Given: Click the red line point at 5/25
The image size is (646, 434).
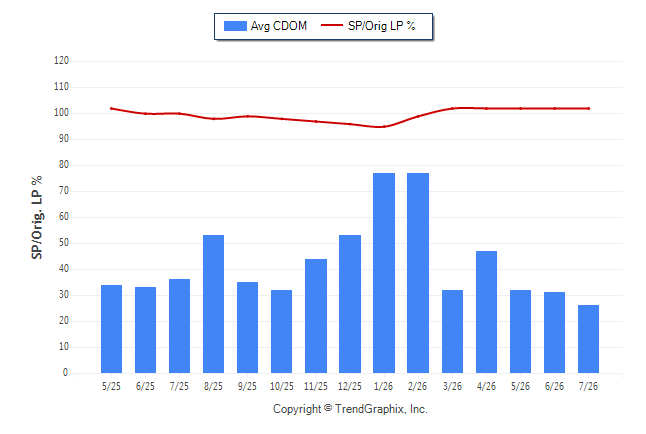Looking at the screenshot, I should [111, 108].
